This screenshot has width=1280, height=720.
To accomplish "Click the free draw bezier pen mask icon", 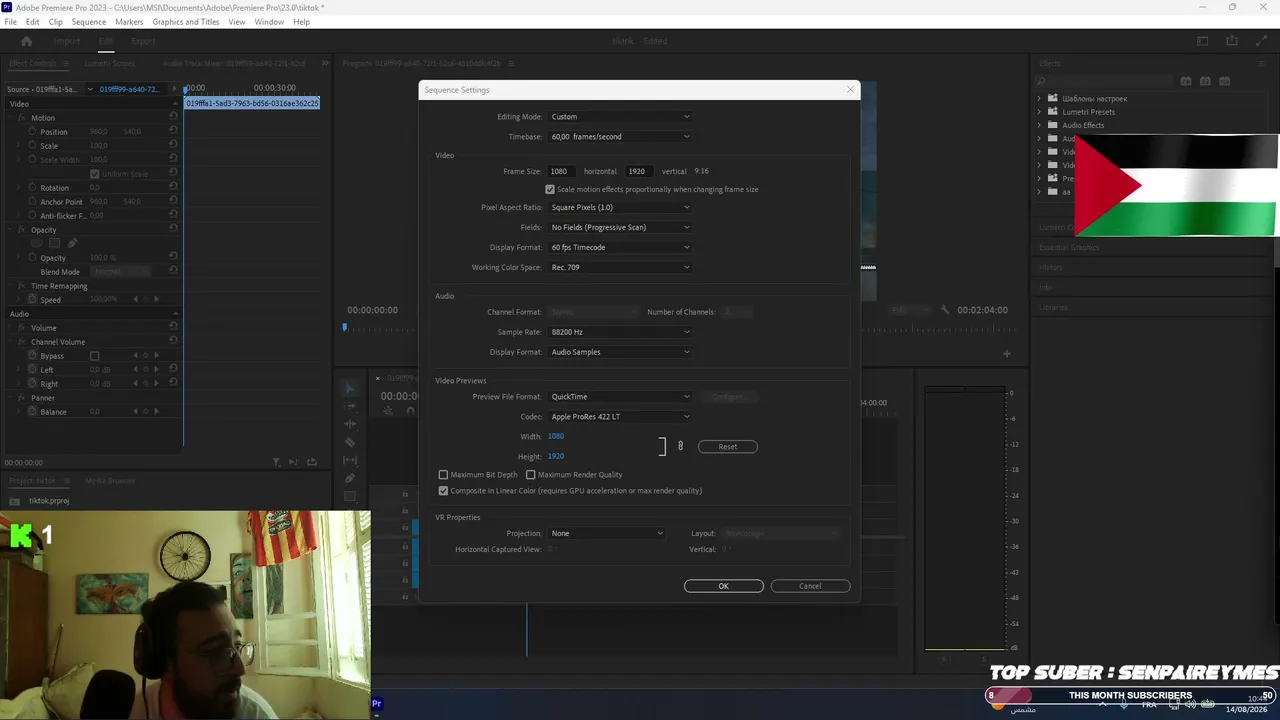I will point(72,243).
